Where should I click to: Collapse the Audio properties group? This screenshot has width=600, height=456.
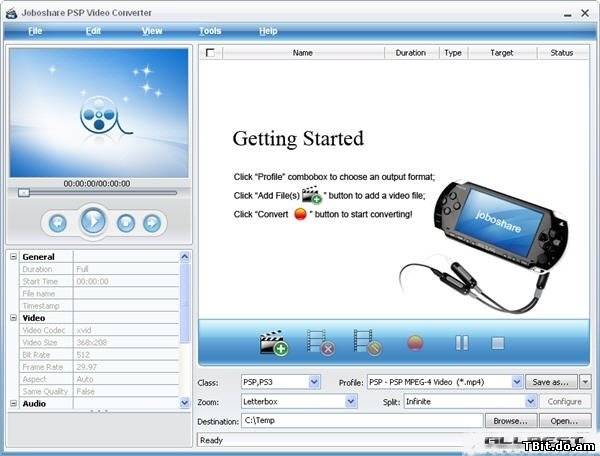pyautogui.click(x=13, y=403)
